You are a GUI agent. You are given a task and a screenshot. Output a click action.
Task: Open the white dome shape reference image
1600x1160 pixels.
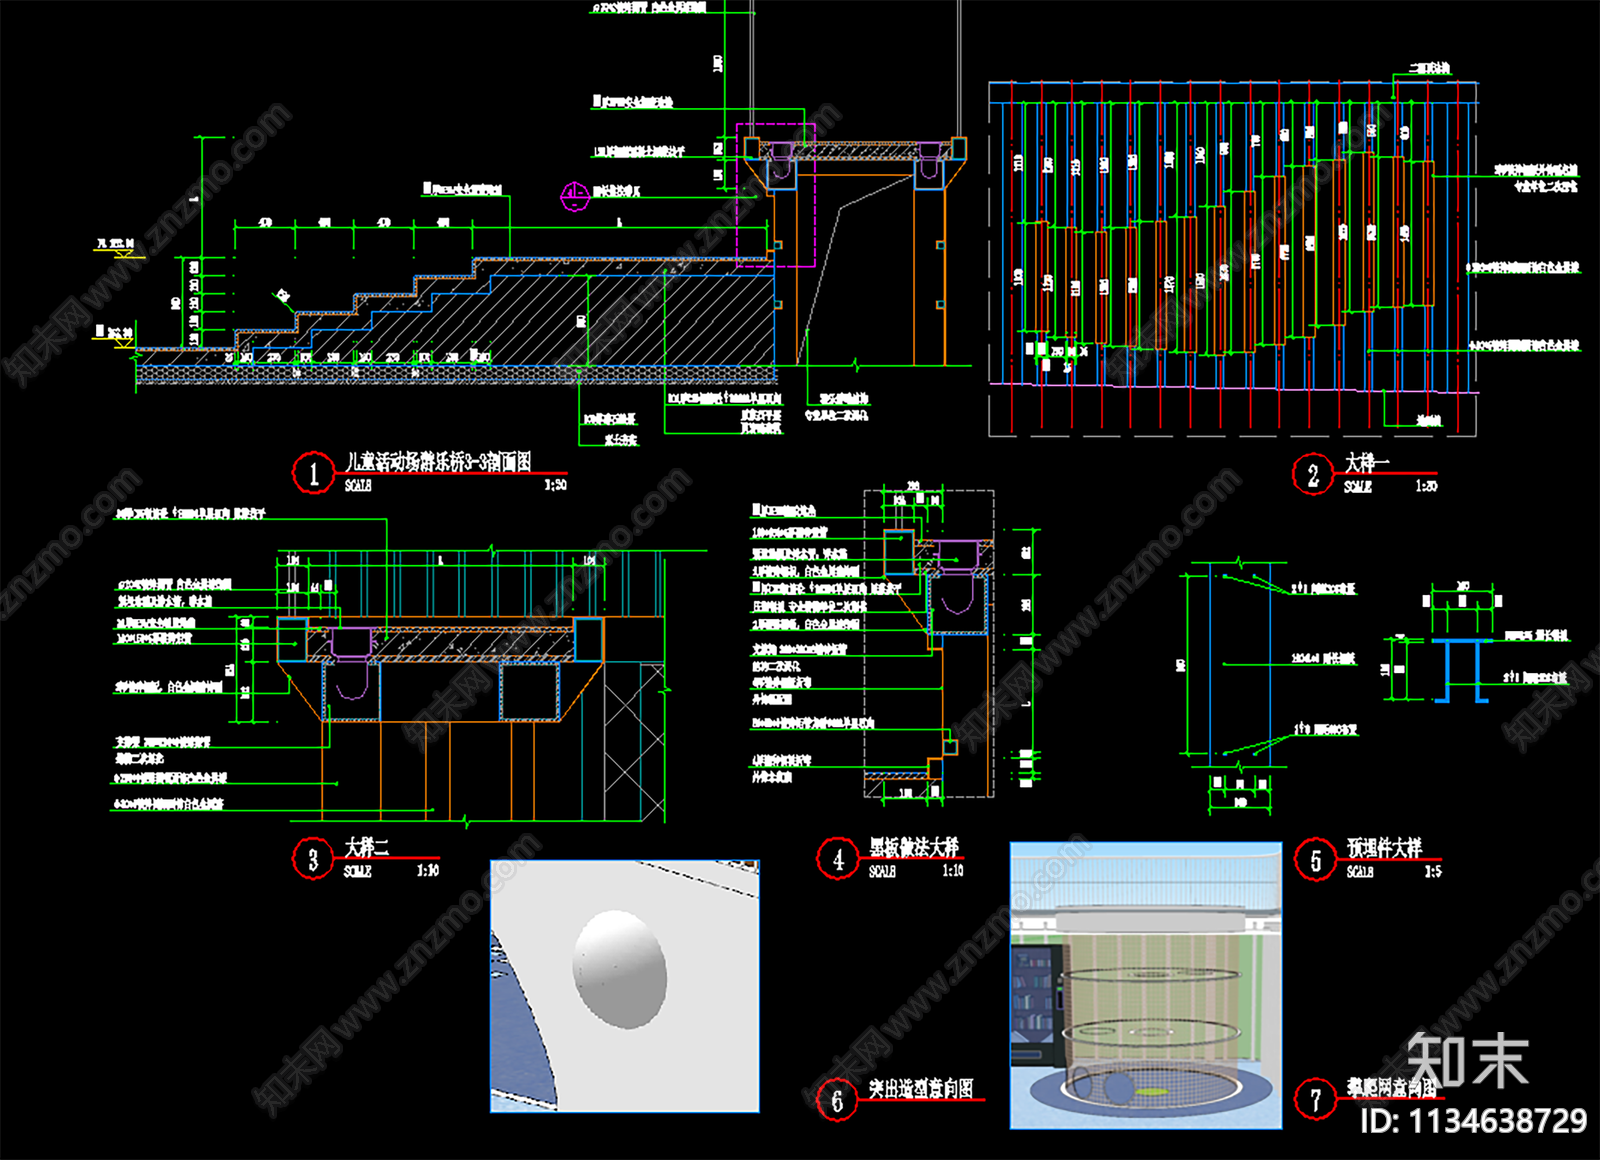coord(625,986)
